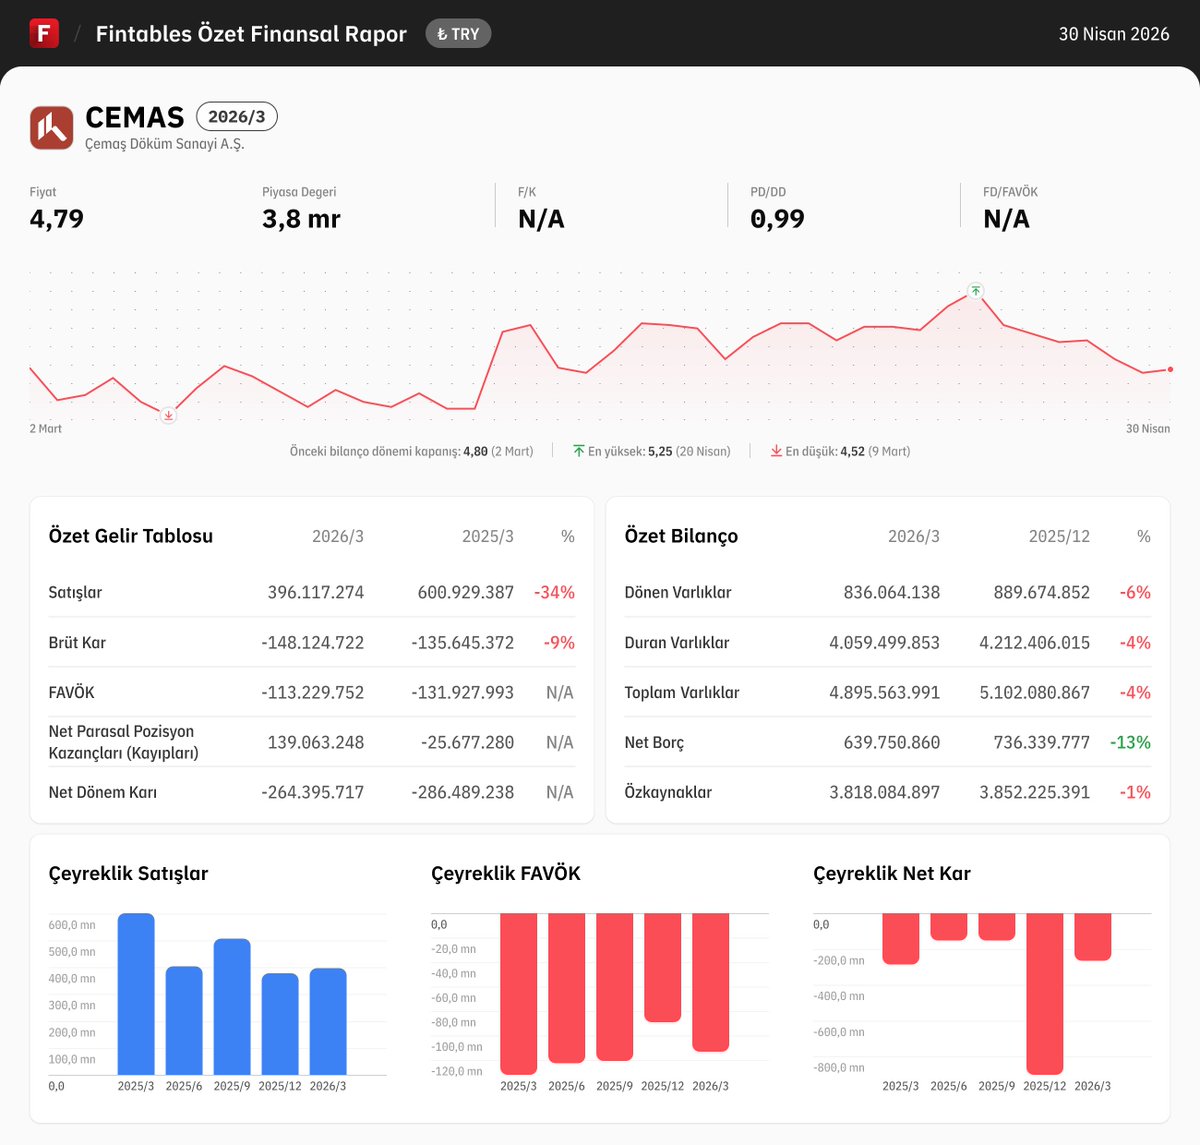Click the Fintables red F logo
Viewport: 1200px width, 1145px height.
click(x=44, y=33)
